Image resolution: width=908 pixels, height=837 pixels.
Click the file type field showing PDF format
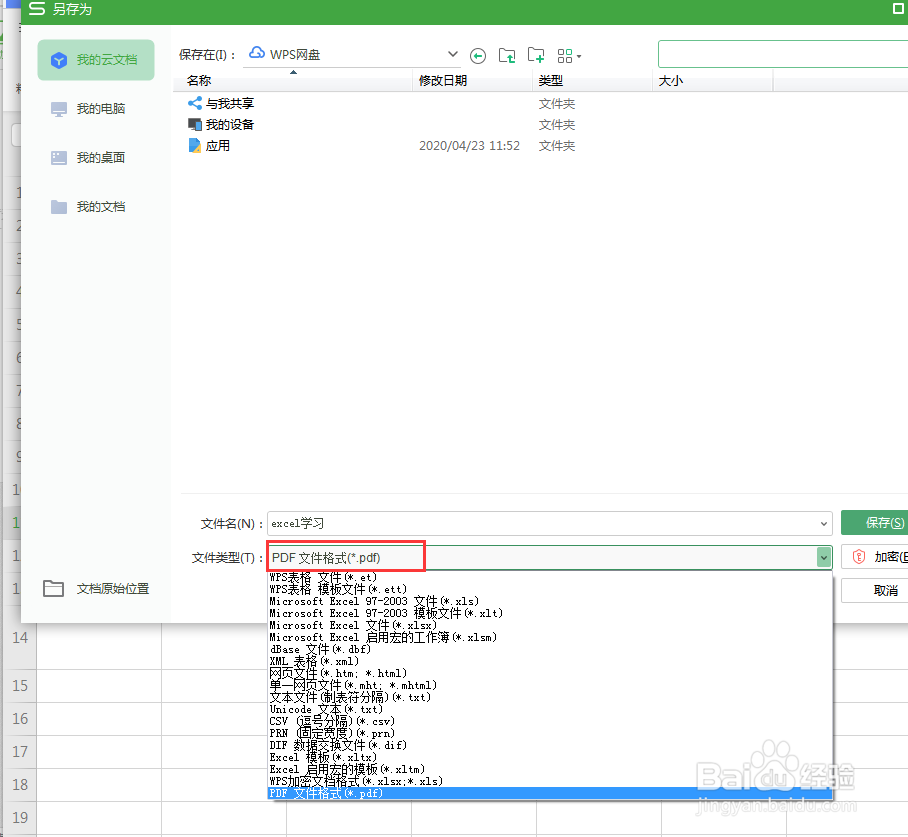point(550,558)
